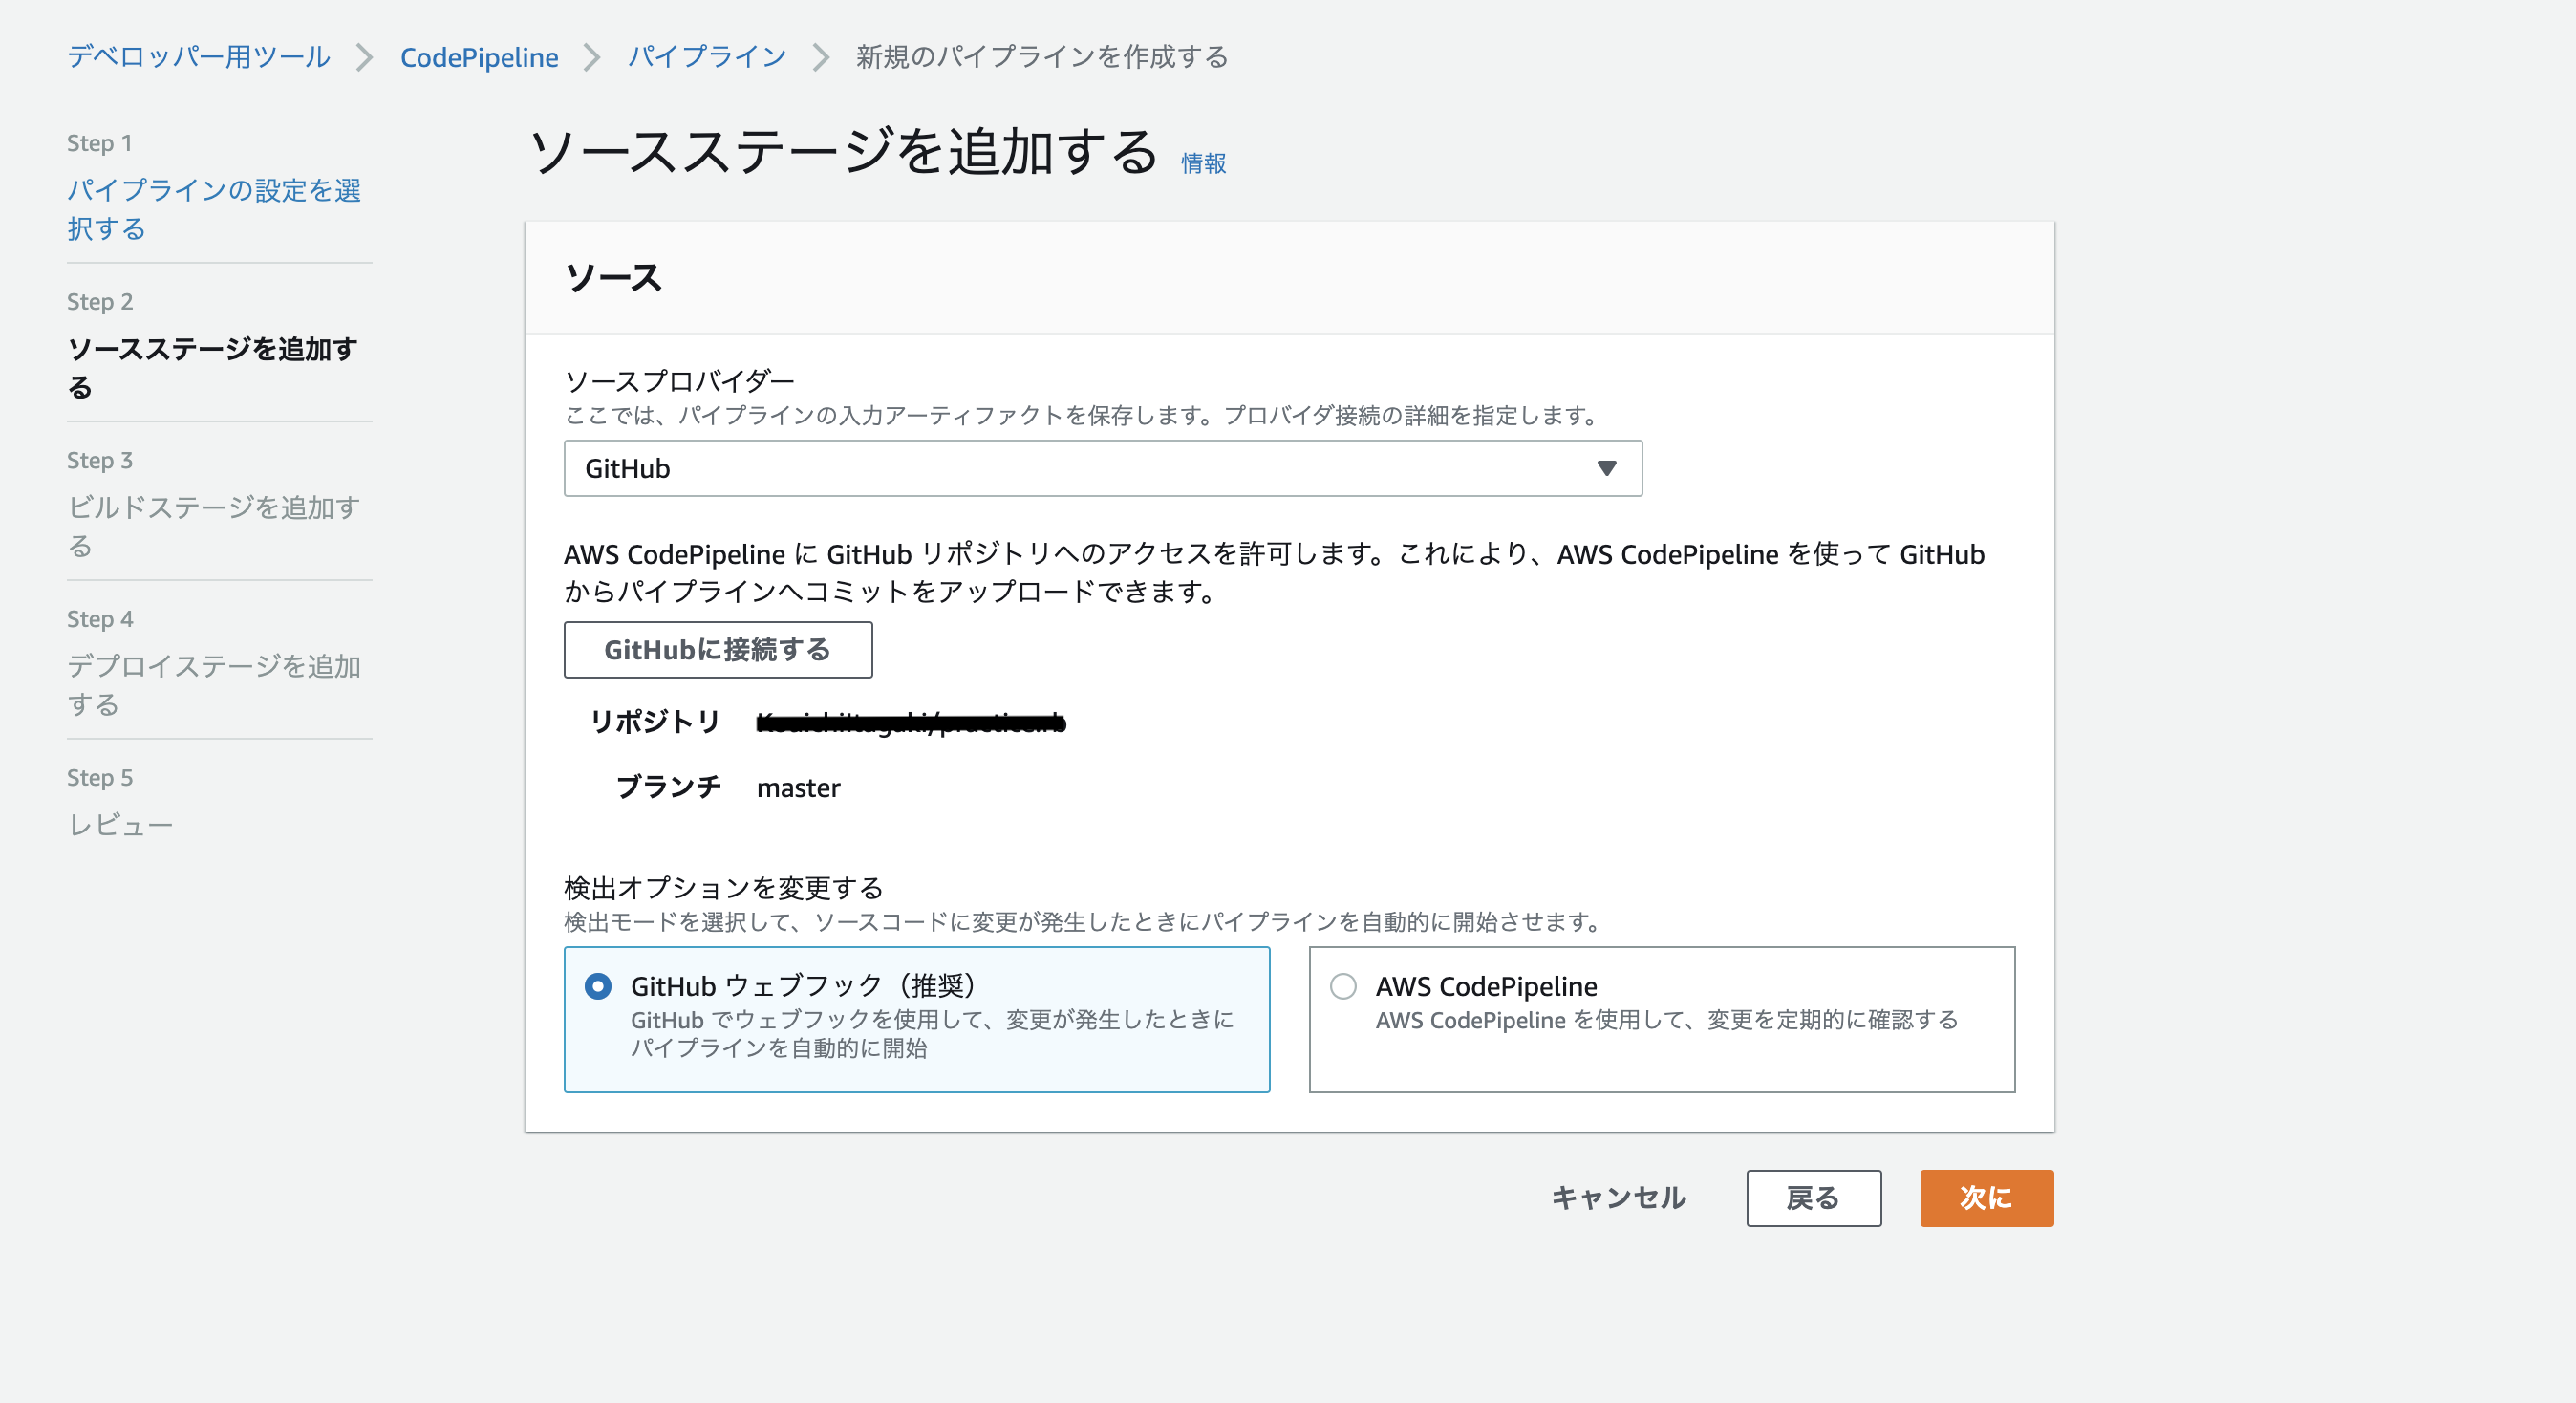Click キャンセル to cancel pipeline creation
Screen dimensions: 2576x1403
(x=1618, y=1197)
